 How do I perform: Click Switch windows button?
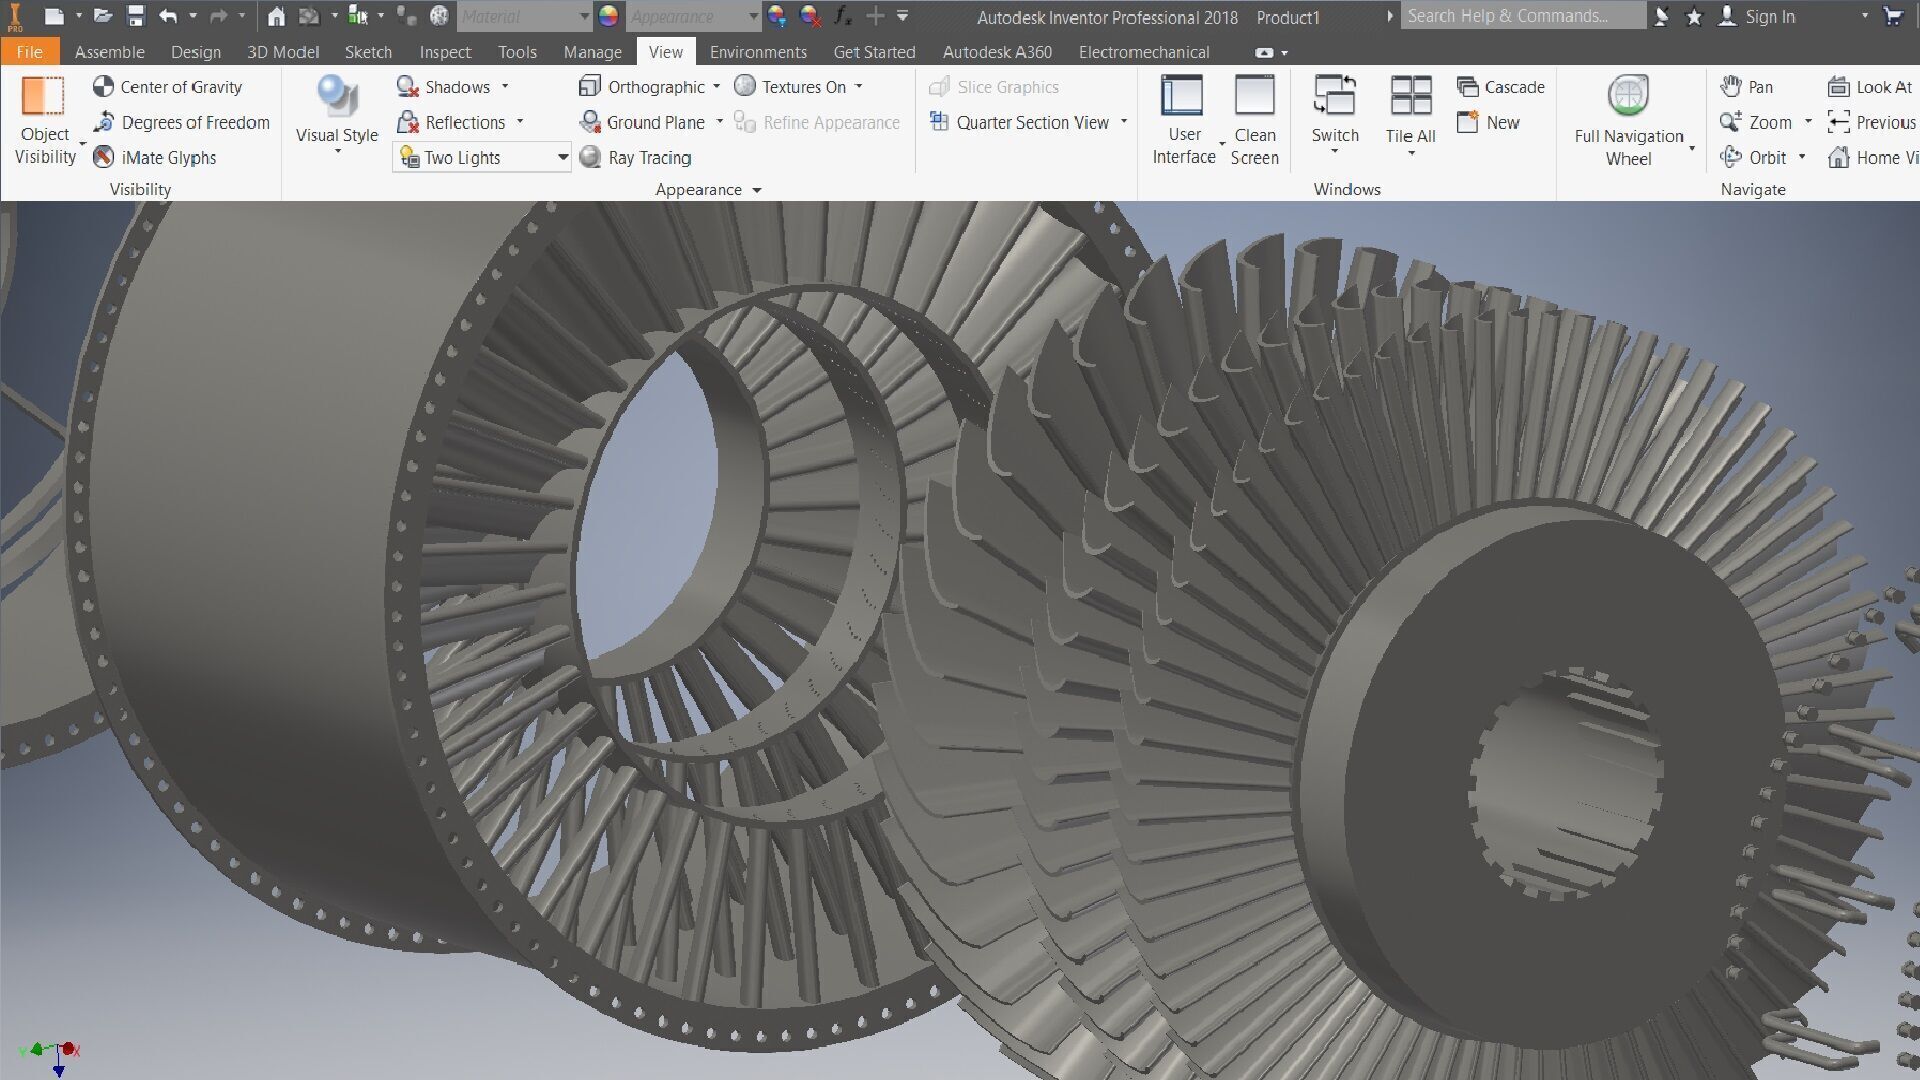click(1335, 112)
